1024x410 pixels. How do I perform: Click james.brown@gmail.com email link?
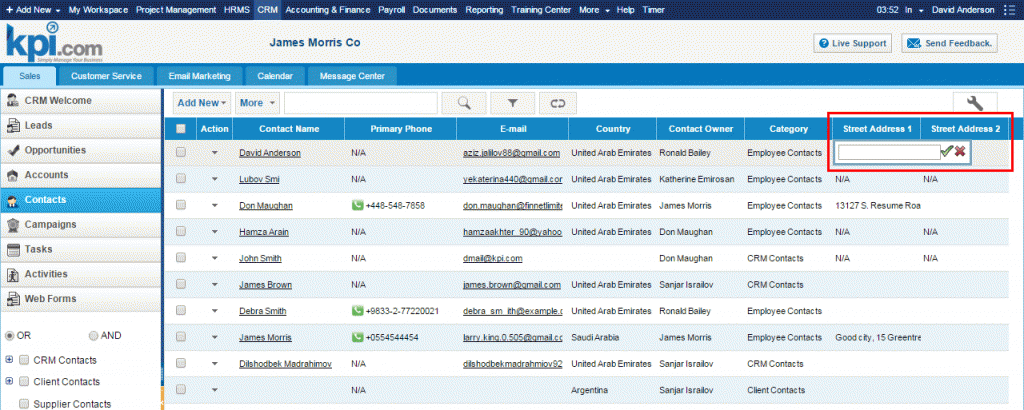pos(512,285)
